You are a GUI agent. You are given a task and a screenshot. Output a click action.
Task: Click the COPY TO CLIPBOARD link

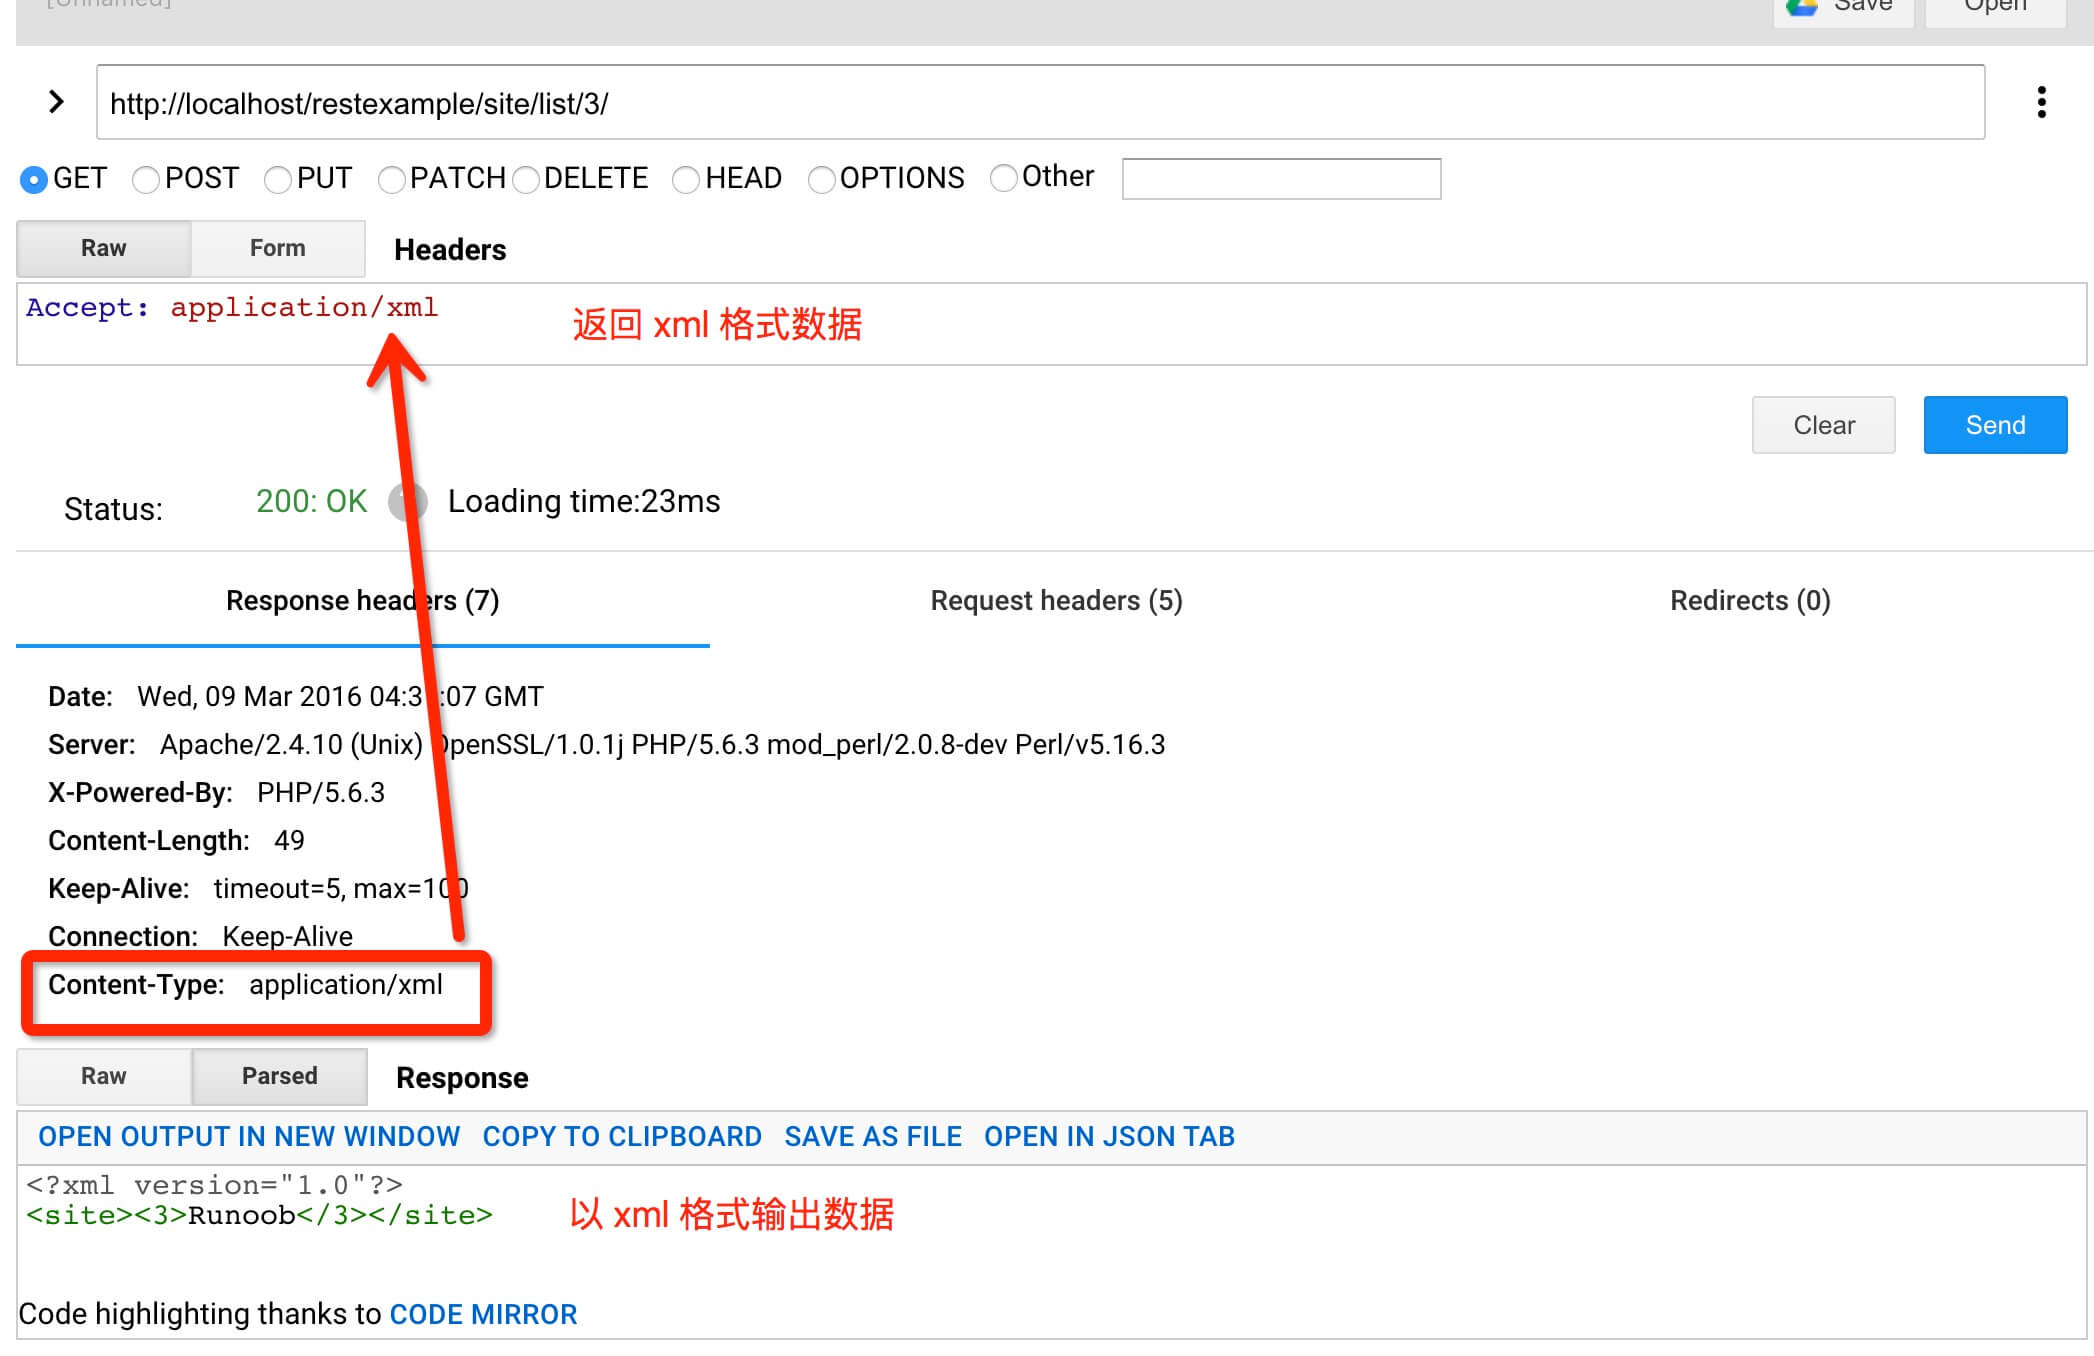pyautogui.click(x=621, y=1136)
